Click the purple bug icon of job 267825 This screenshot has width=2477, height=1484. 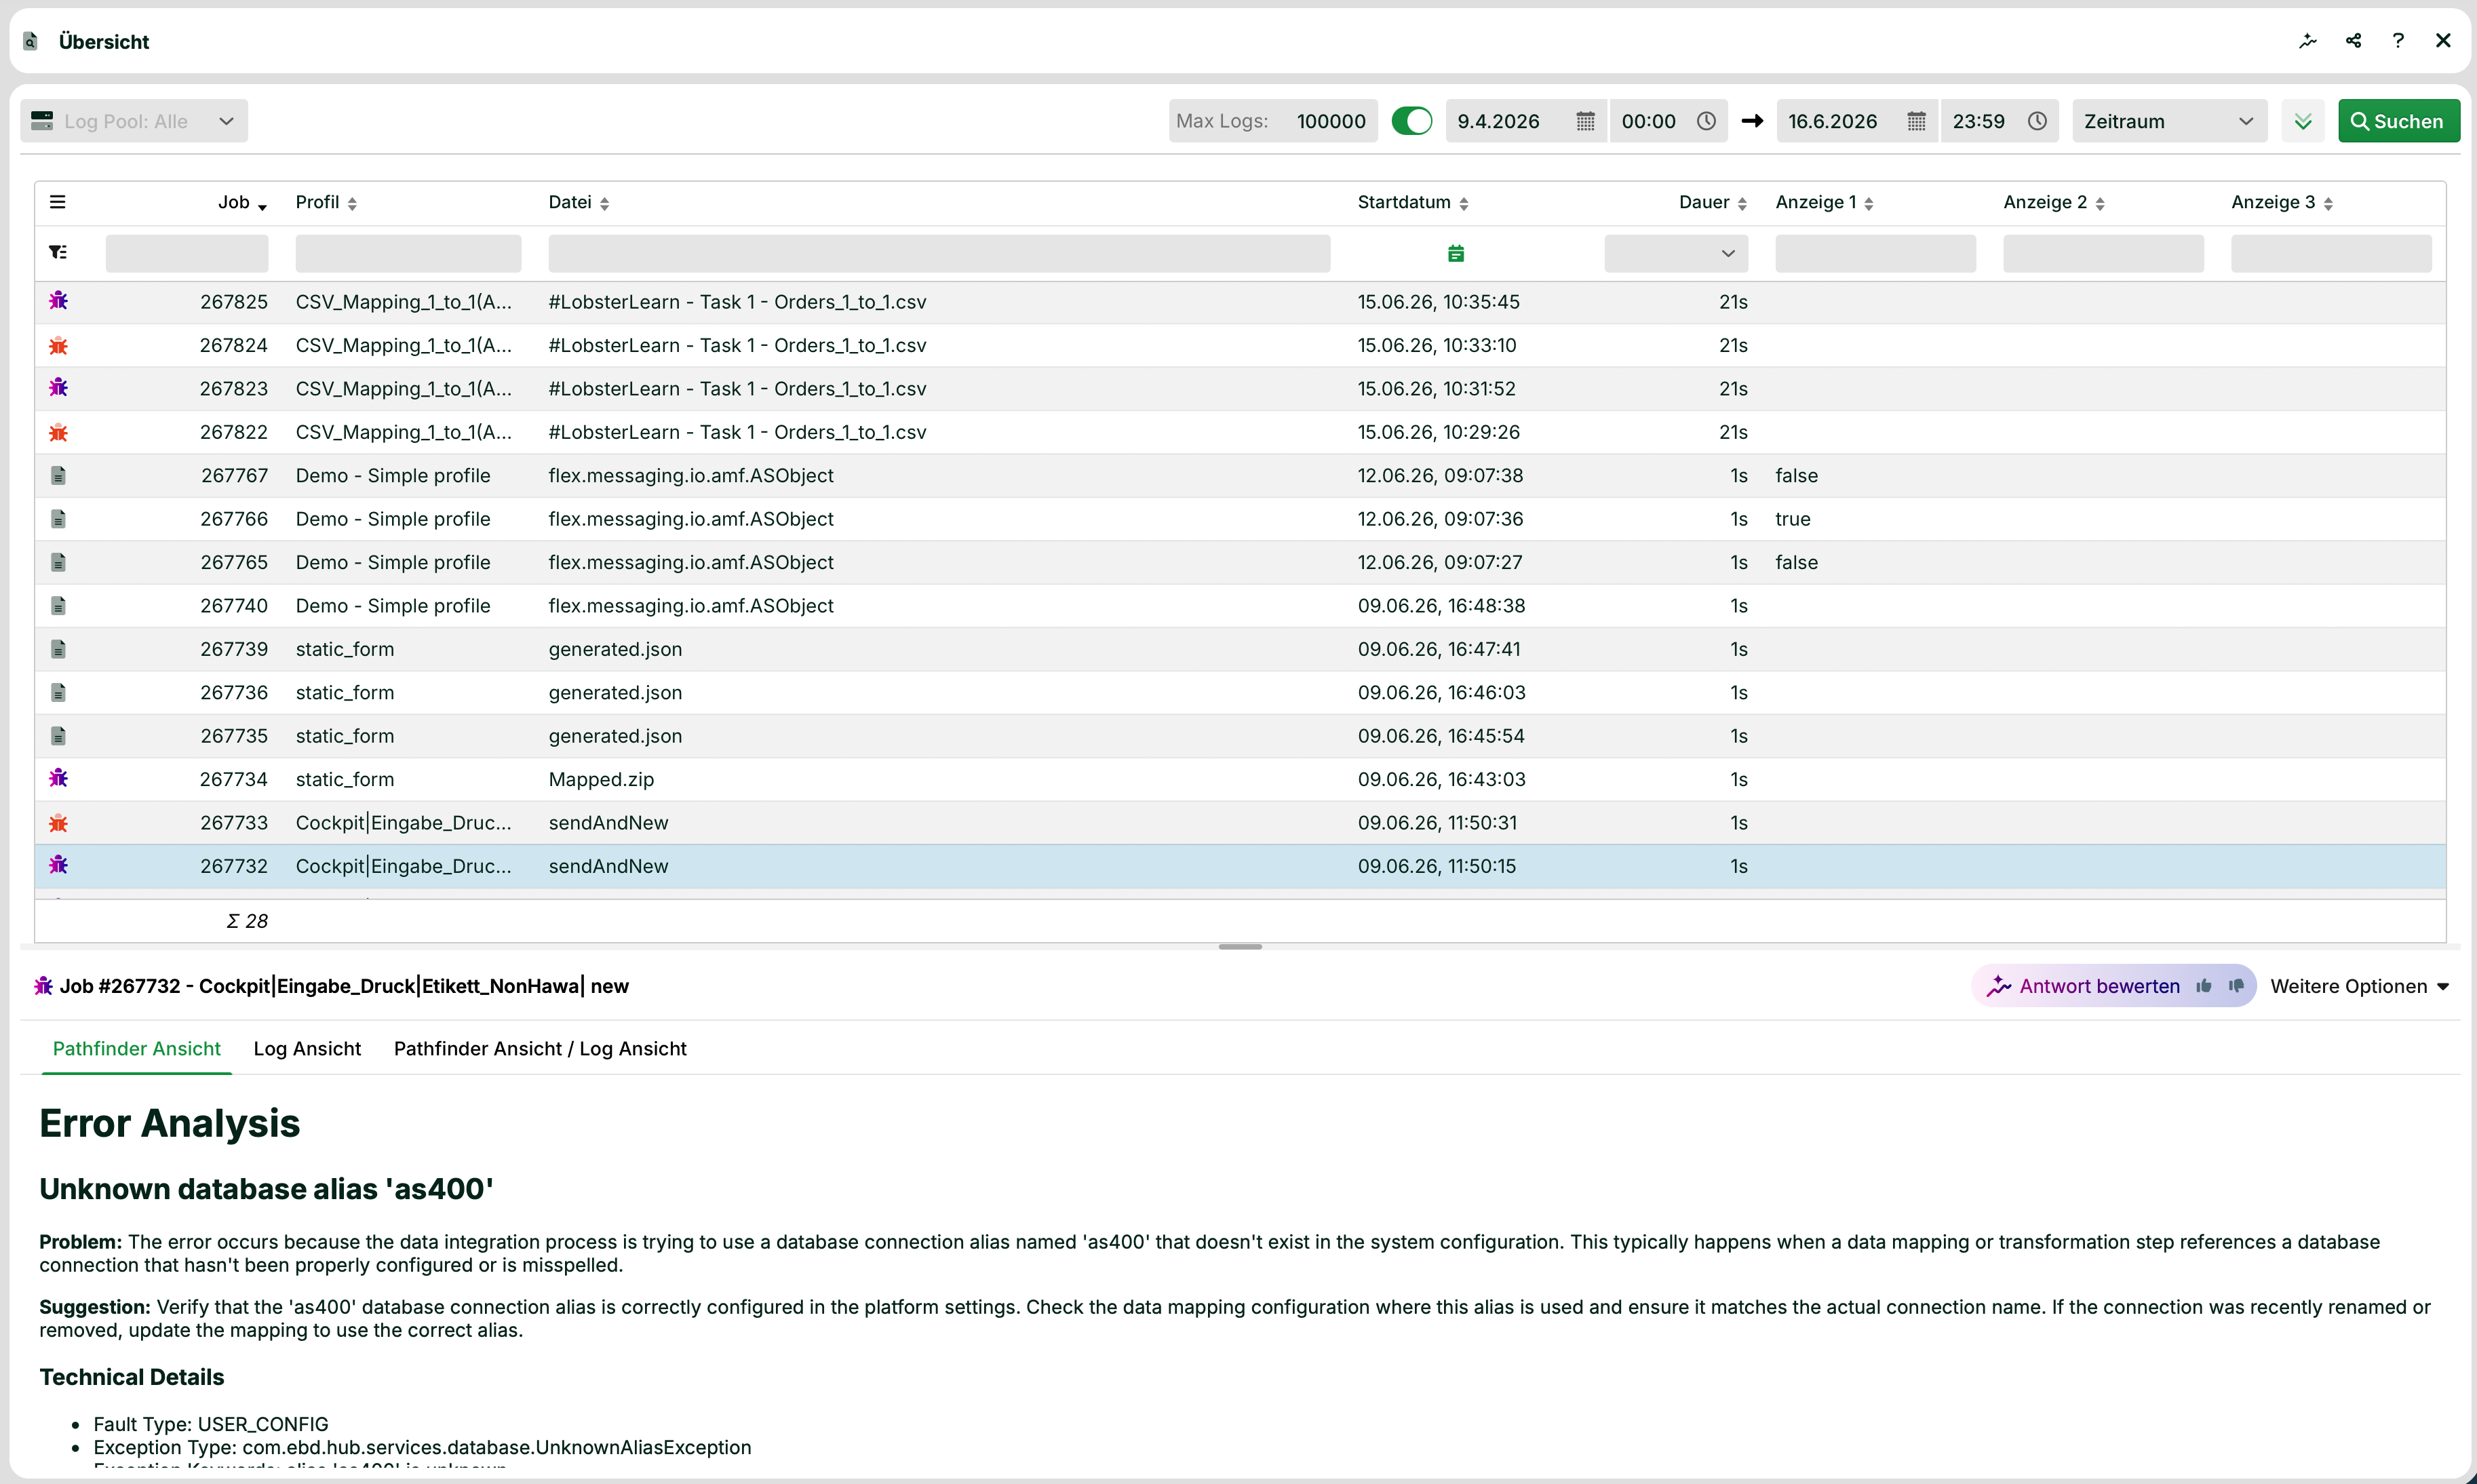pos(58,300)
